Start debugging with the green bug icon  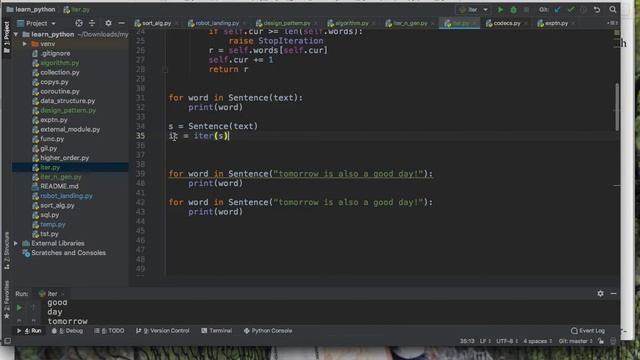(x=513, y=9)
